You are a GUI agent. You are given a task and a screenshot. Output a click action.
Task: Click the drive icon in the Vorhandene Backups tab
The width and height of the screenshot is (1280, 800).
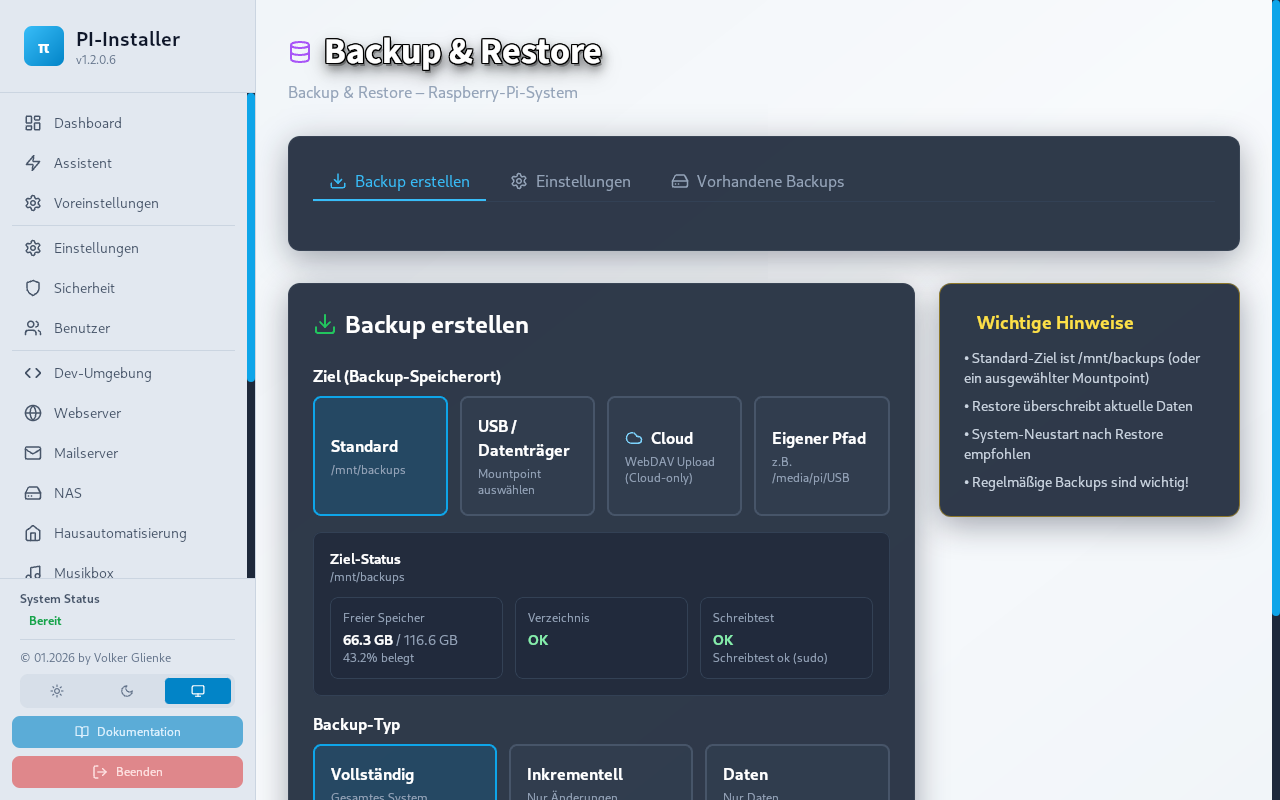680,181
